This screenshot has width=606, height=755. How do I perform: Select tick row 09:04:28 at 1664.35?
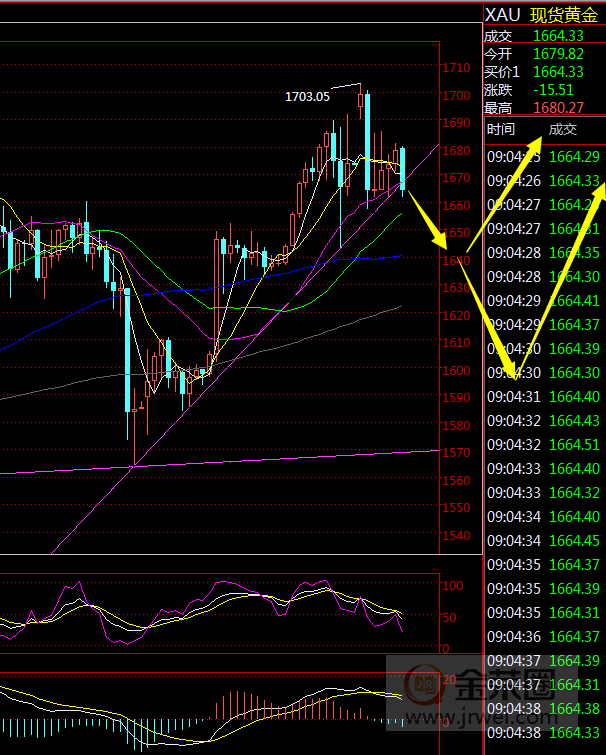coord(544,253)
